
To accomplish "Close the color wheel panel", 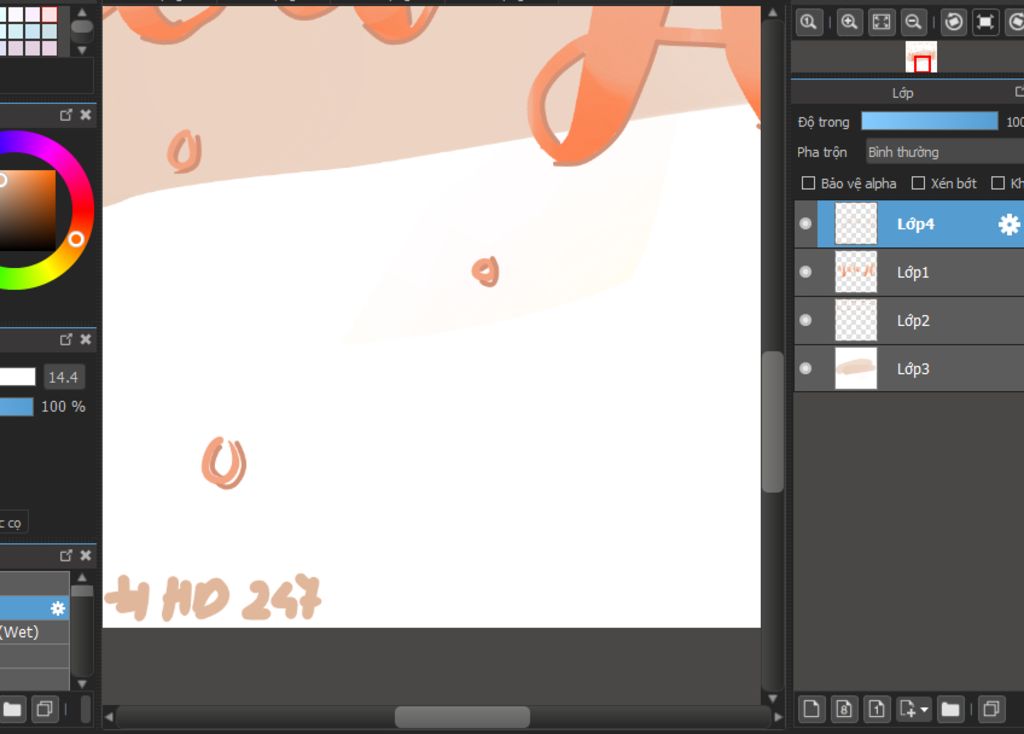I will [86, 115].
